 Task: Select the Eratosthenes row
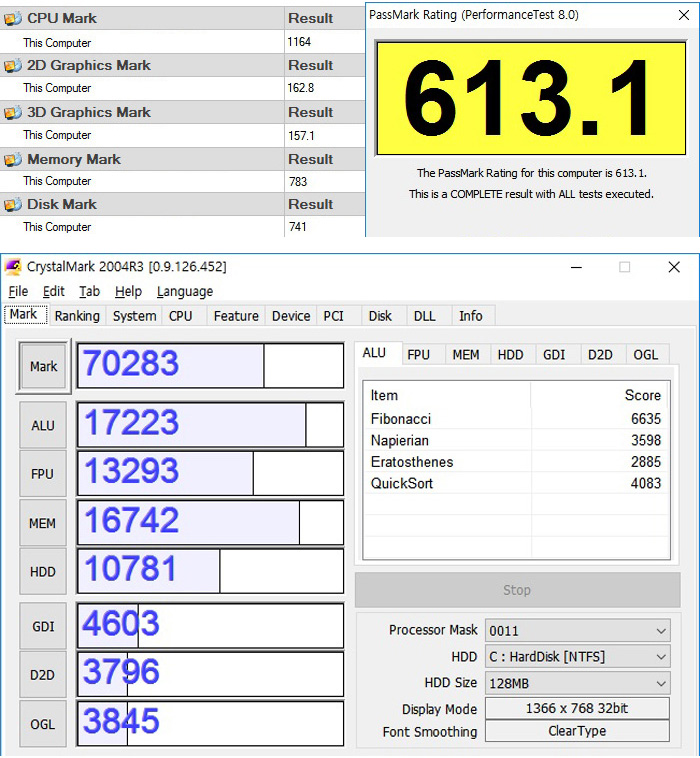[x=516, y=462]
